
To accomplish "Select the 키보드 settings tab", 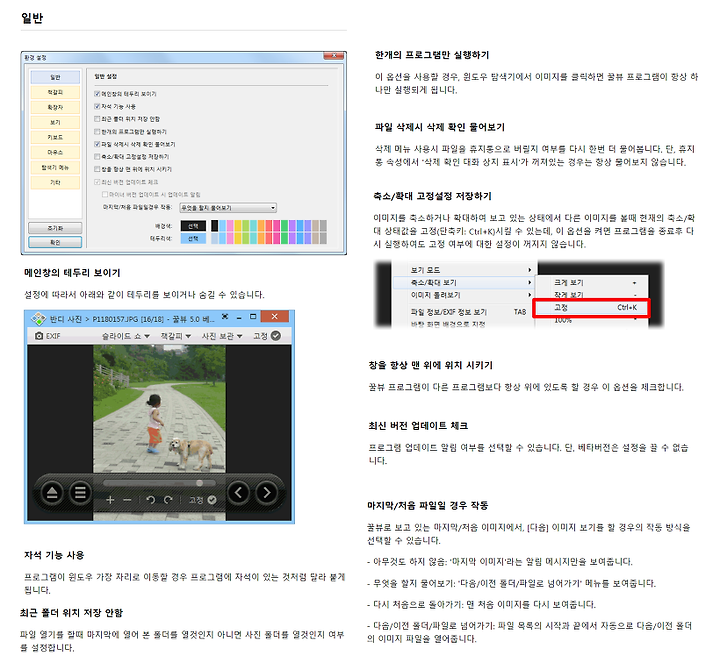I will click(x=55, y=137).
